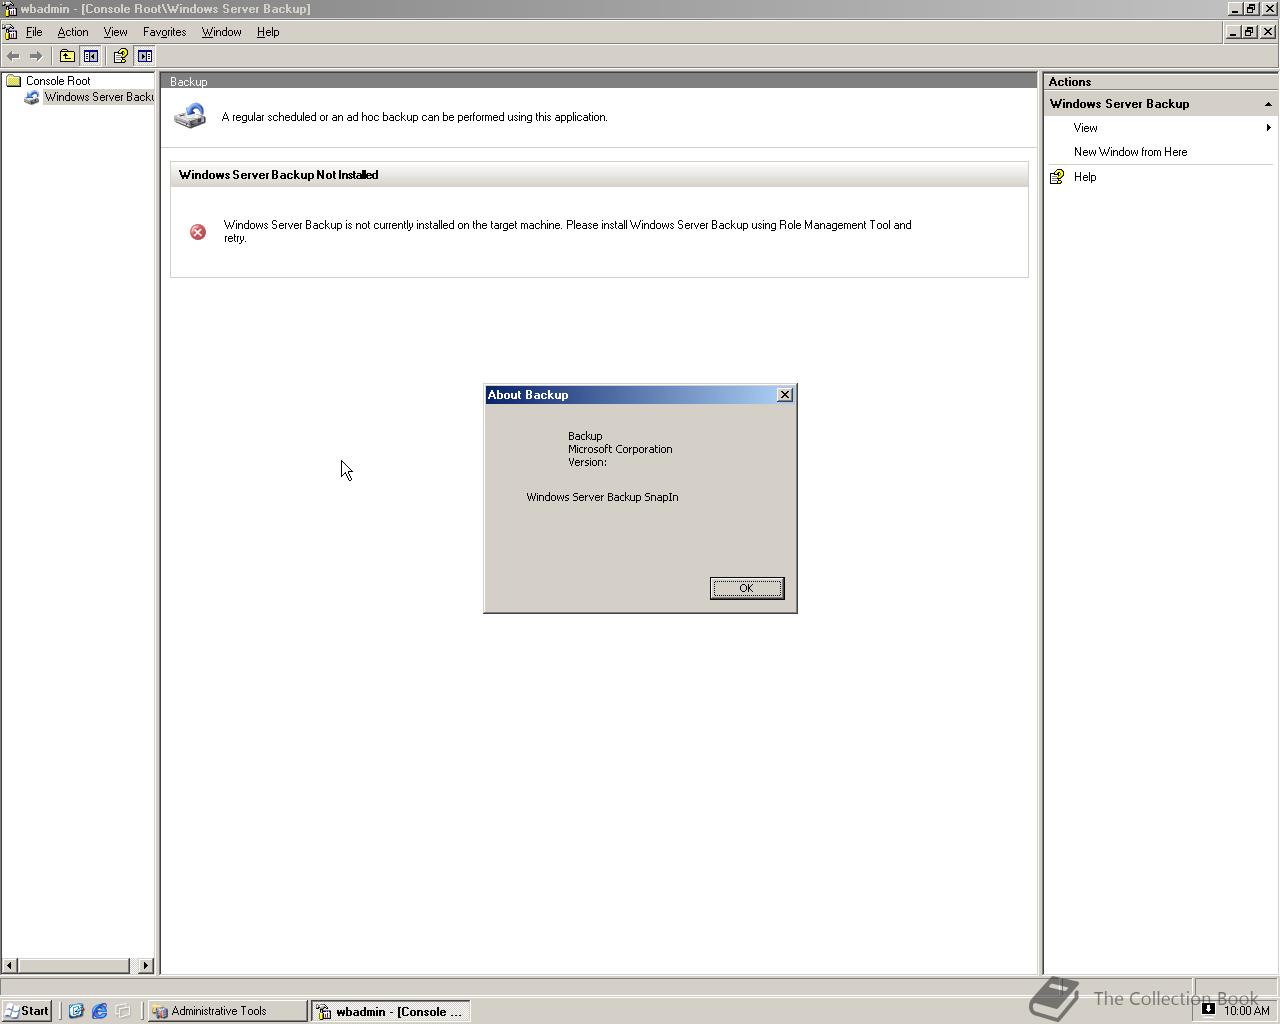Close the About Backup dialog with X

coord(785,395)
